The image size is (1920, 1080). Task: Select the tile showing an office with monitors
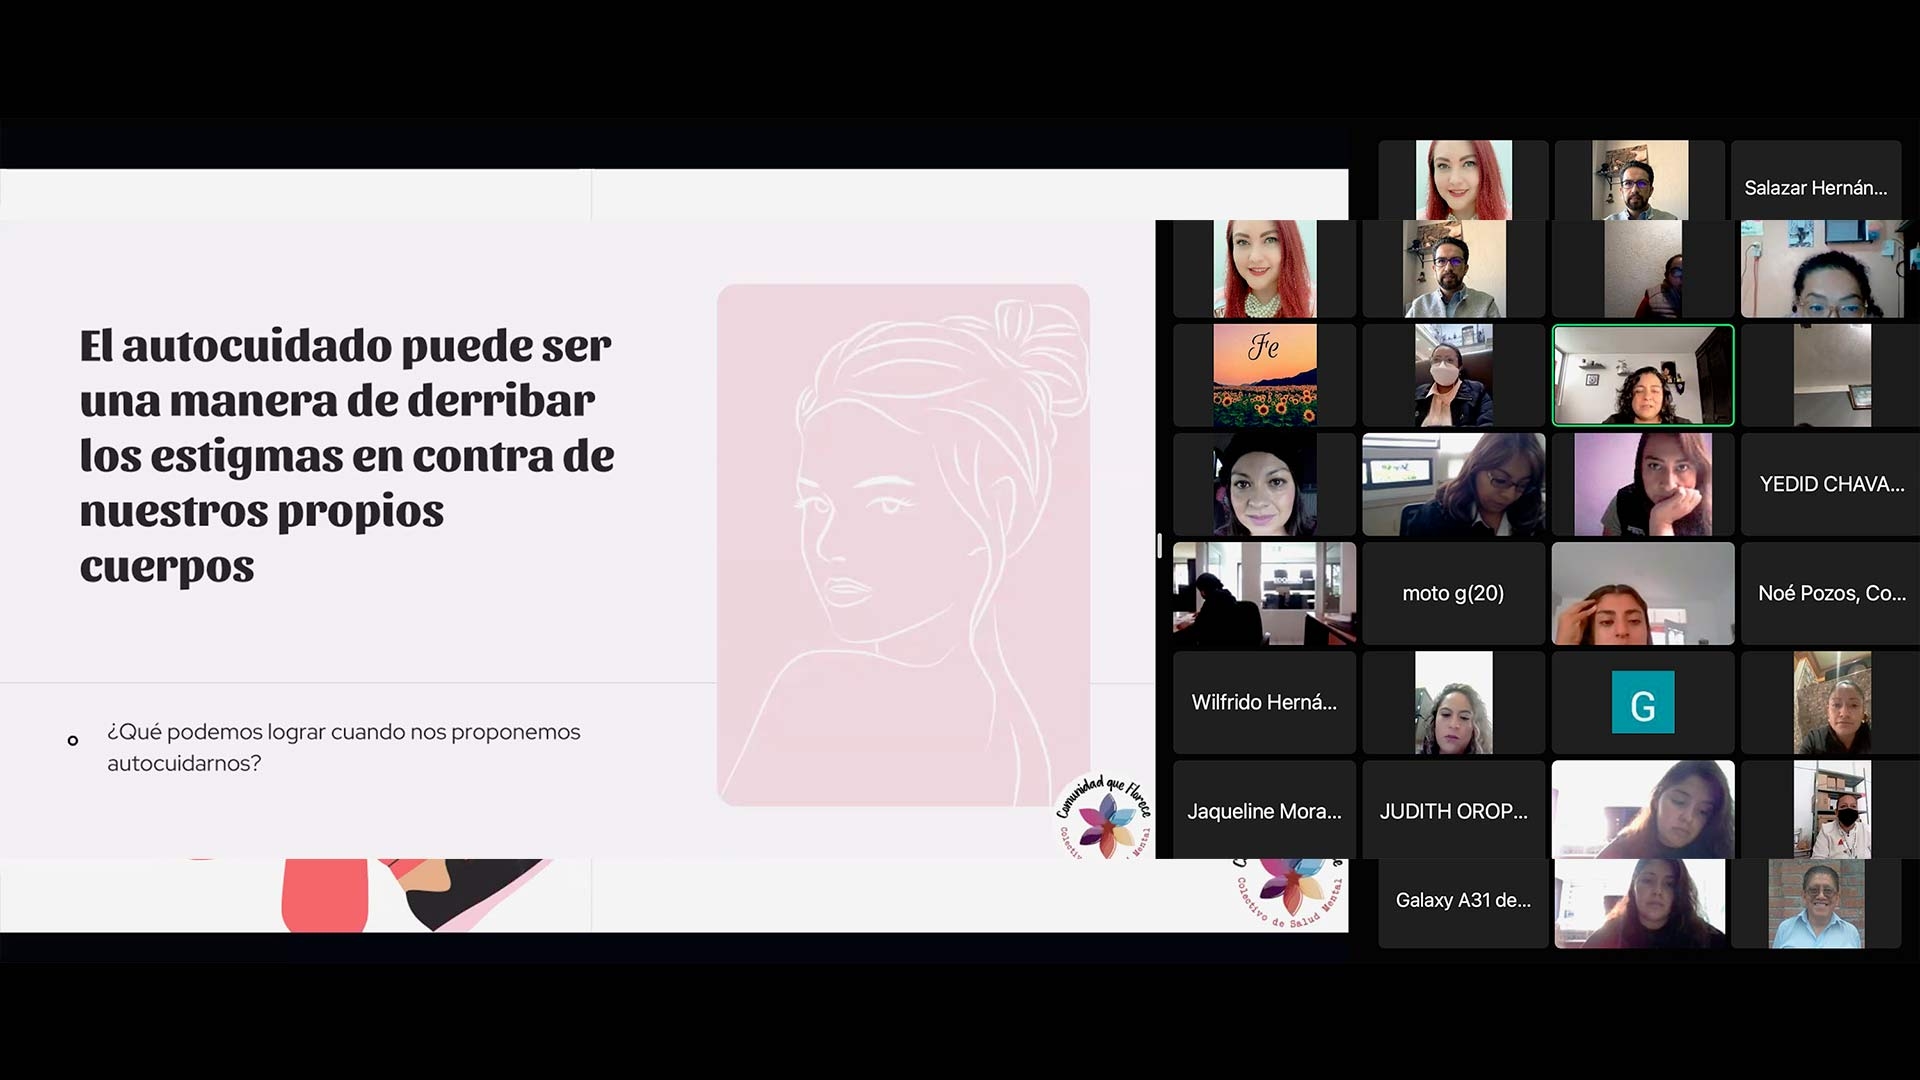pos(1264,594)
